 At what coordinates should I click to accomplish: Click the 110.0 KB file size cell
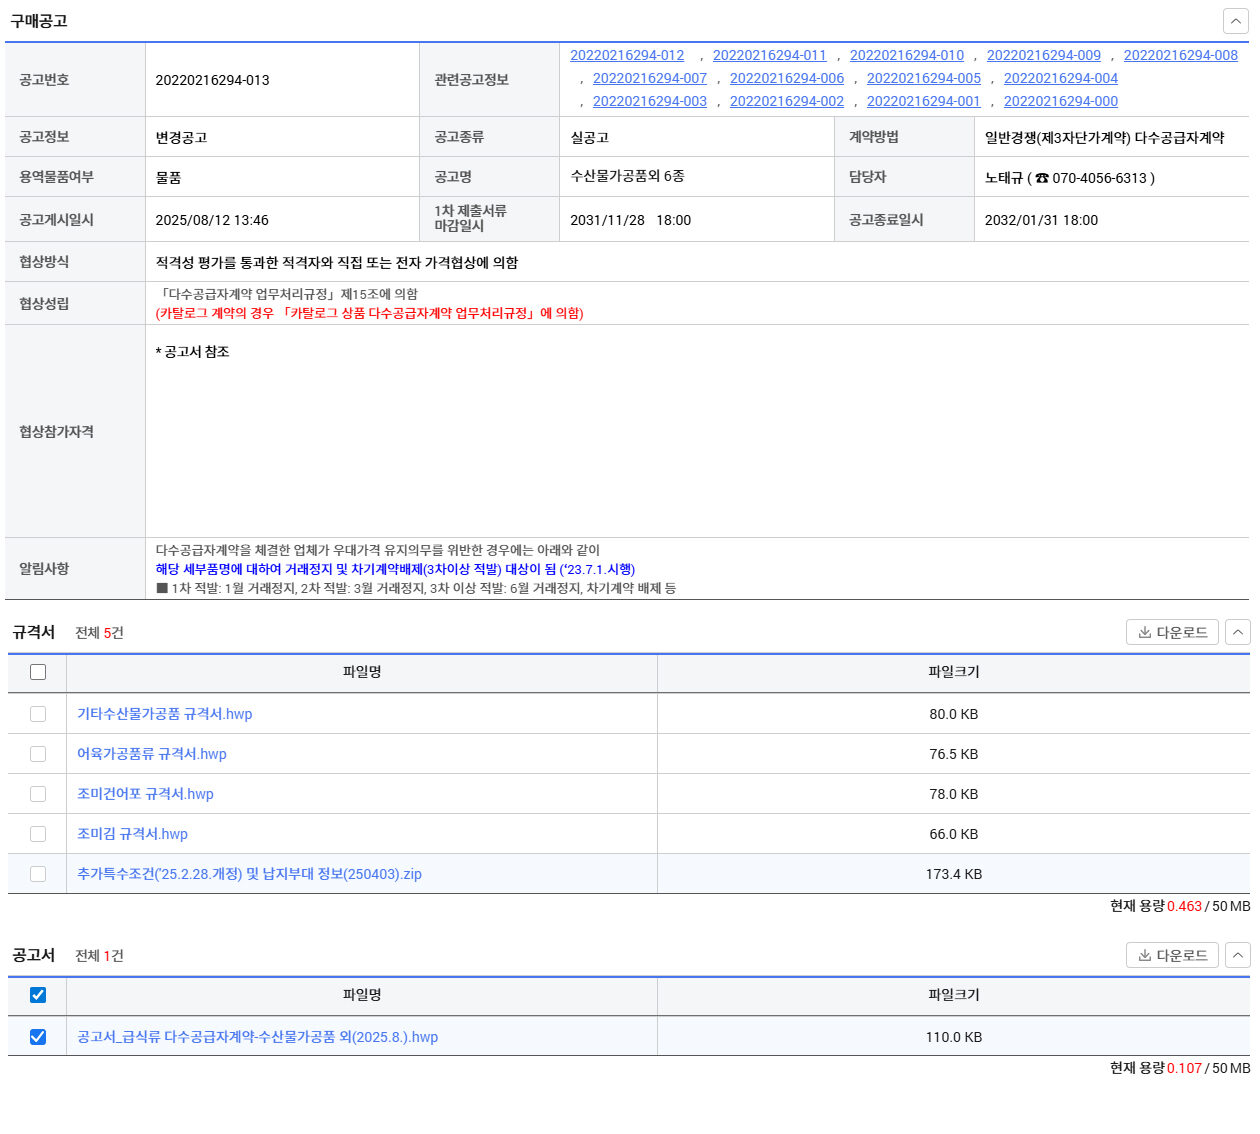954,1037
